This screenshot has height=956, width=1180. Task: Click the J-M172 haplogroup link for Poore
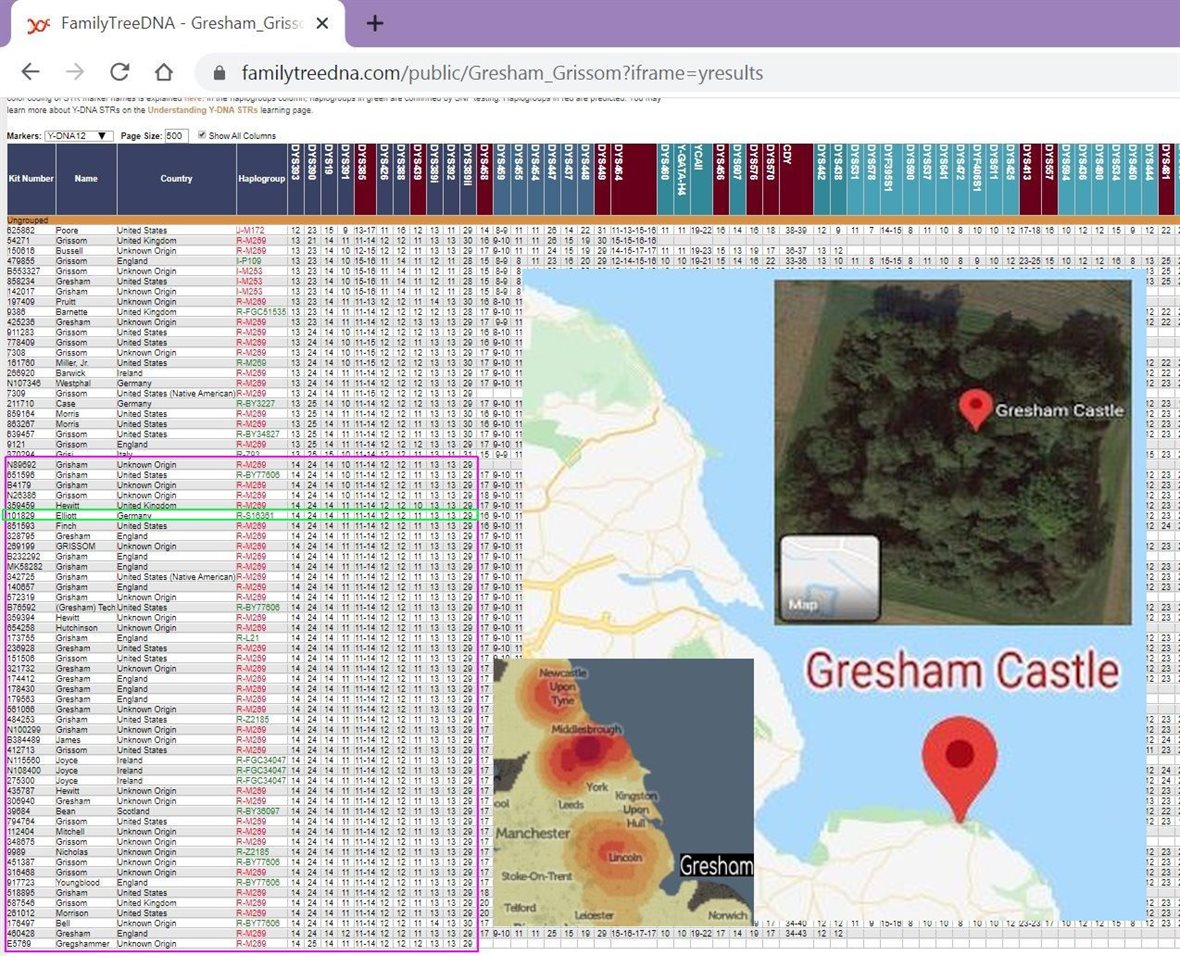(251, 230)
